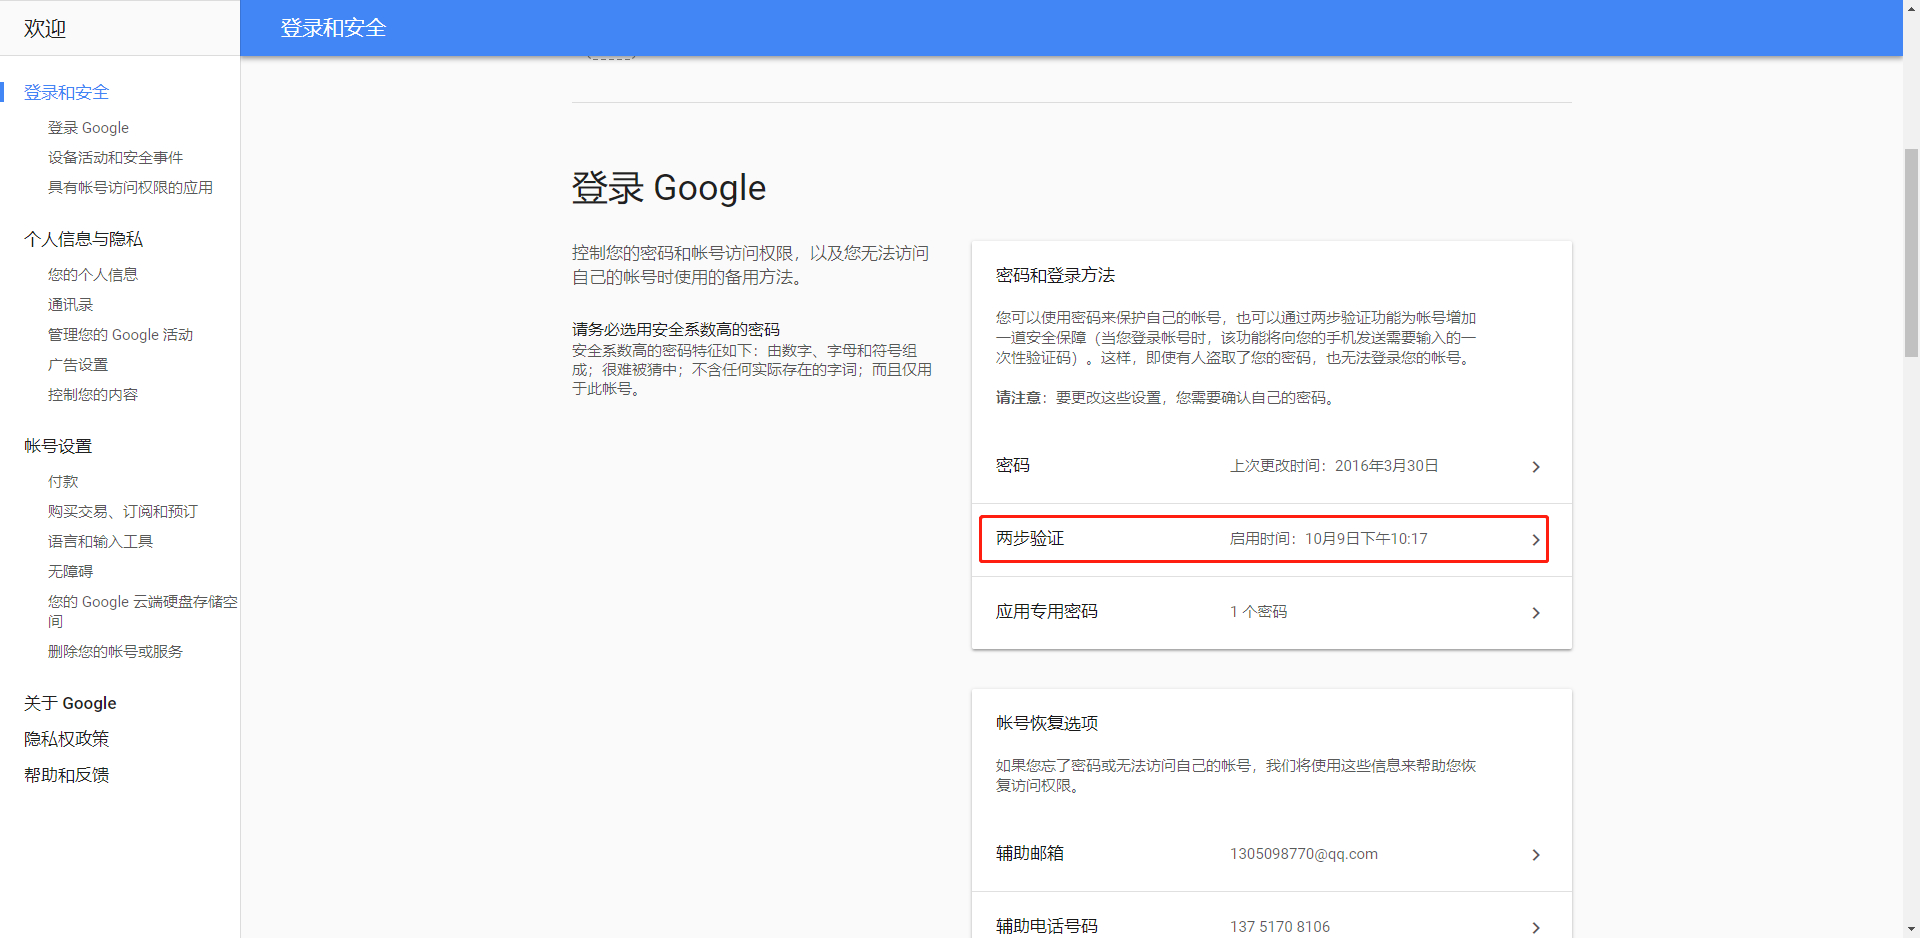Click 启用时间：10月9日下午10:17 text
The image size is (1920, 938).
[1329, 539]
